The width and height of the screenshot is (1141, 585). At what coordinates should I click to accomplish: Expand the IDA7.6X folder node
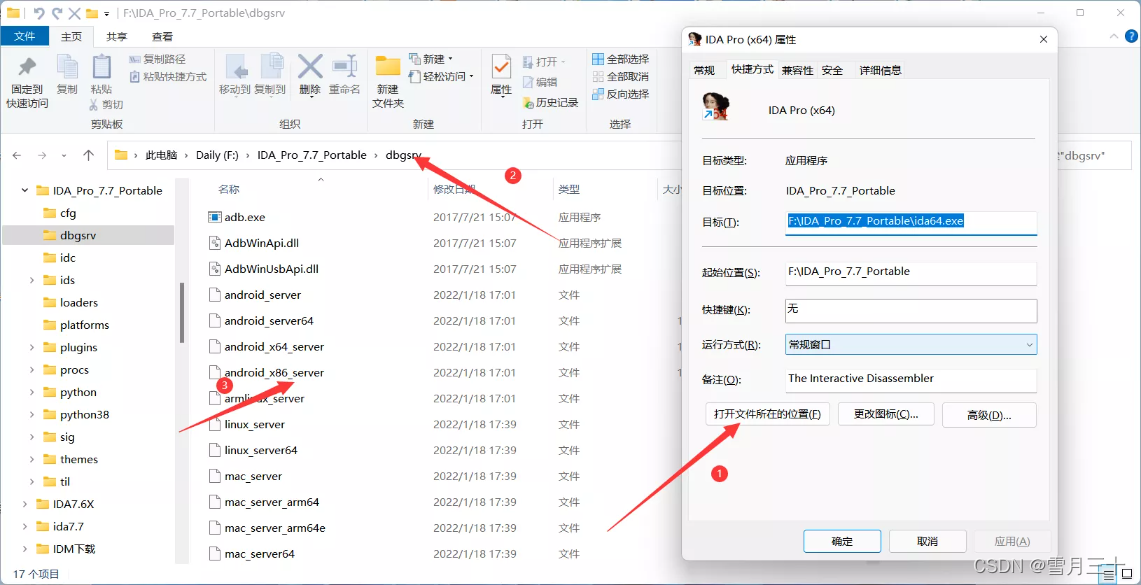pyautogui.click(x=25, y=504)
